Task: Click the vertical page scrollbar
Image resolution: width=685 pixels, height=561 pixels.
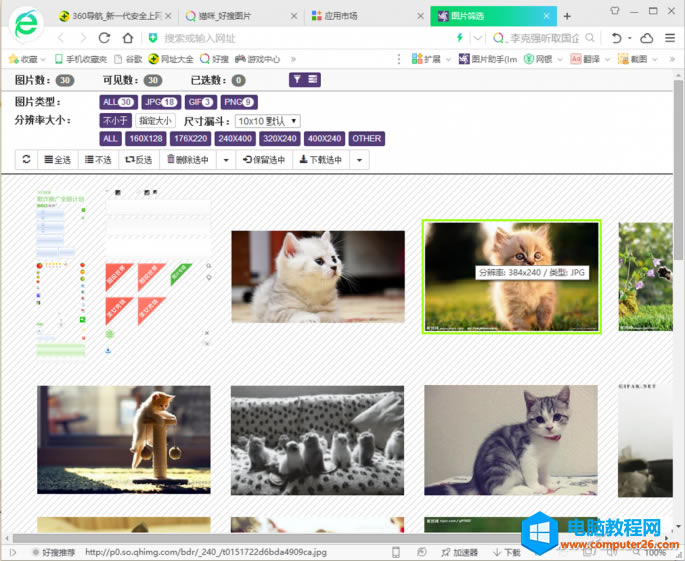Action: 678,300
